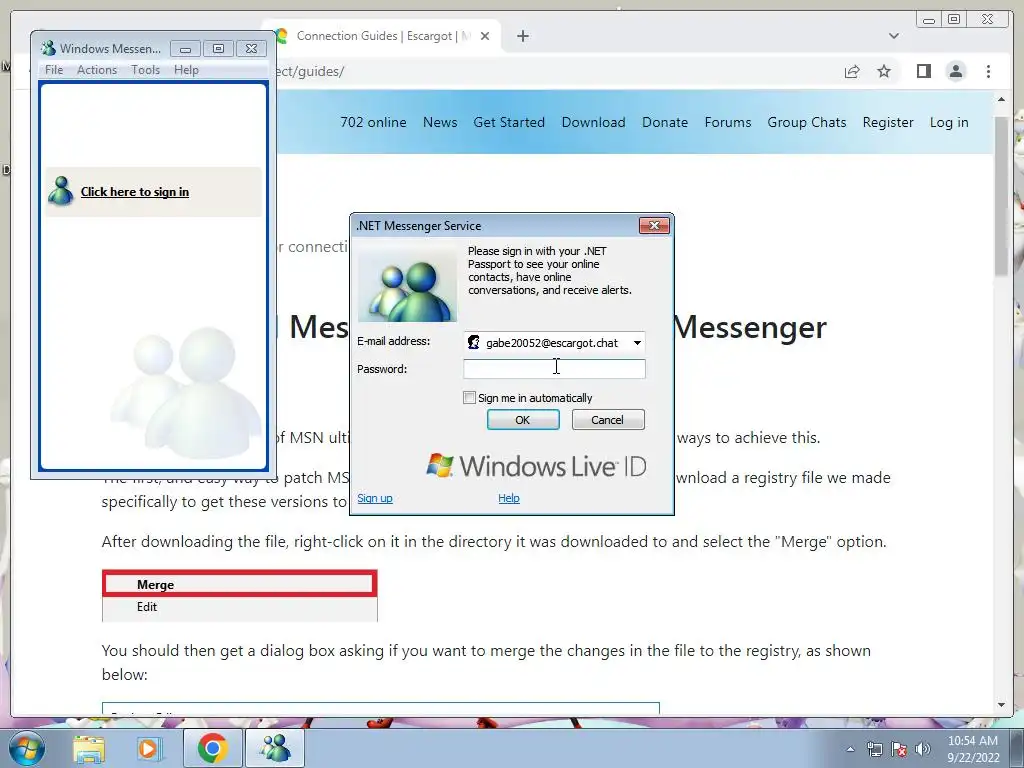Tick the Sign me in automatically checkbox
The width and height of the screenshot is (1024, 768).
[469, 398]
